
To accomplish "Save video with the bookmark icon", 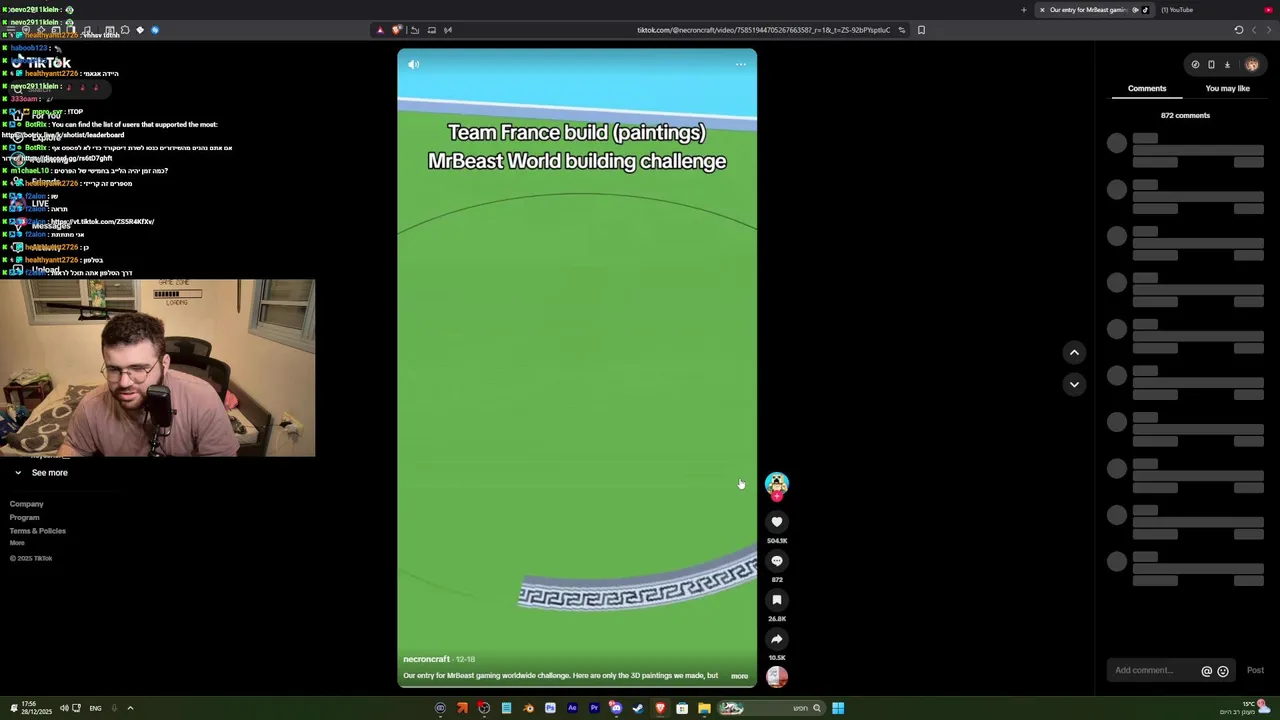I will (x=777, y=600).
